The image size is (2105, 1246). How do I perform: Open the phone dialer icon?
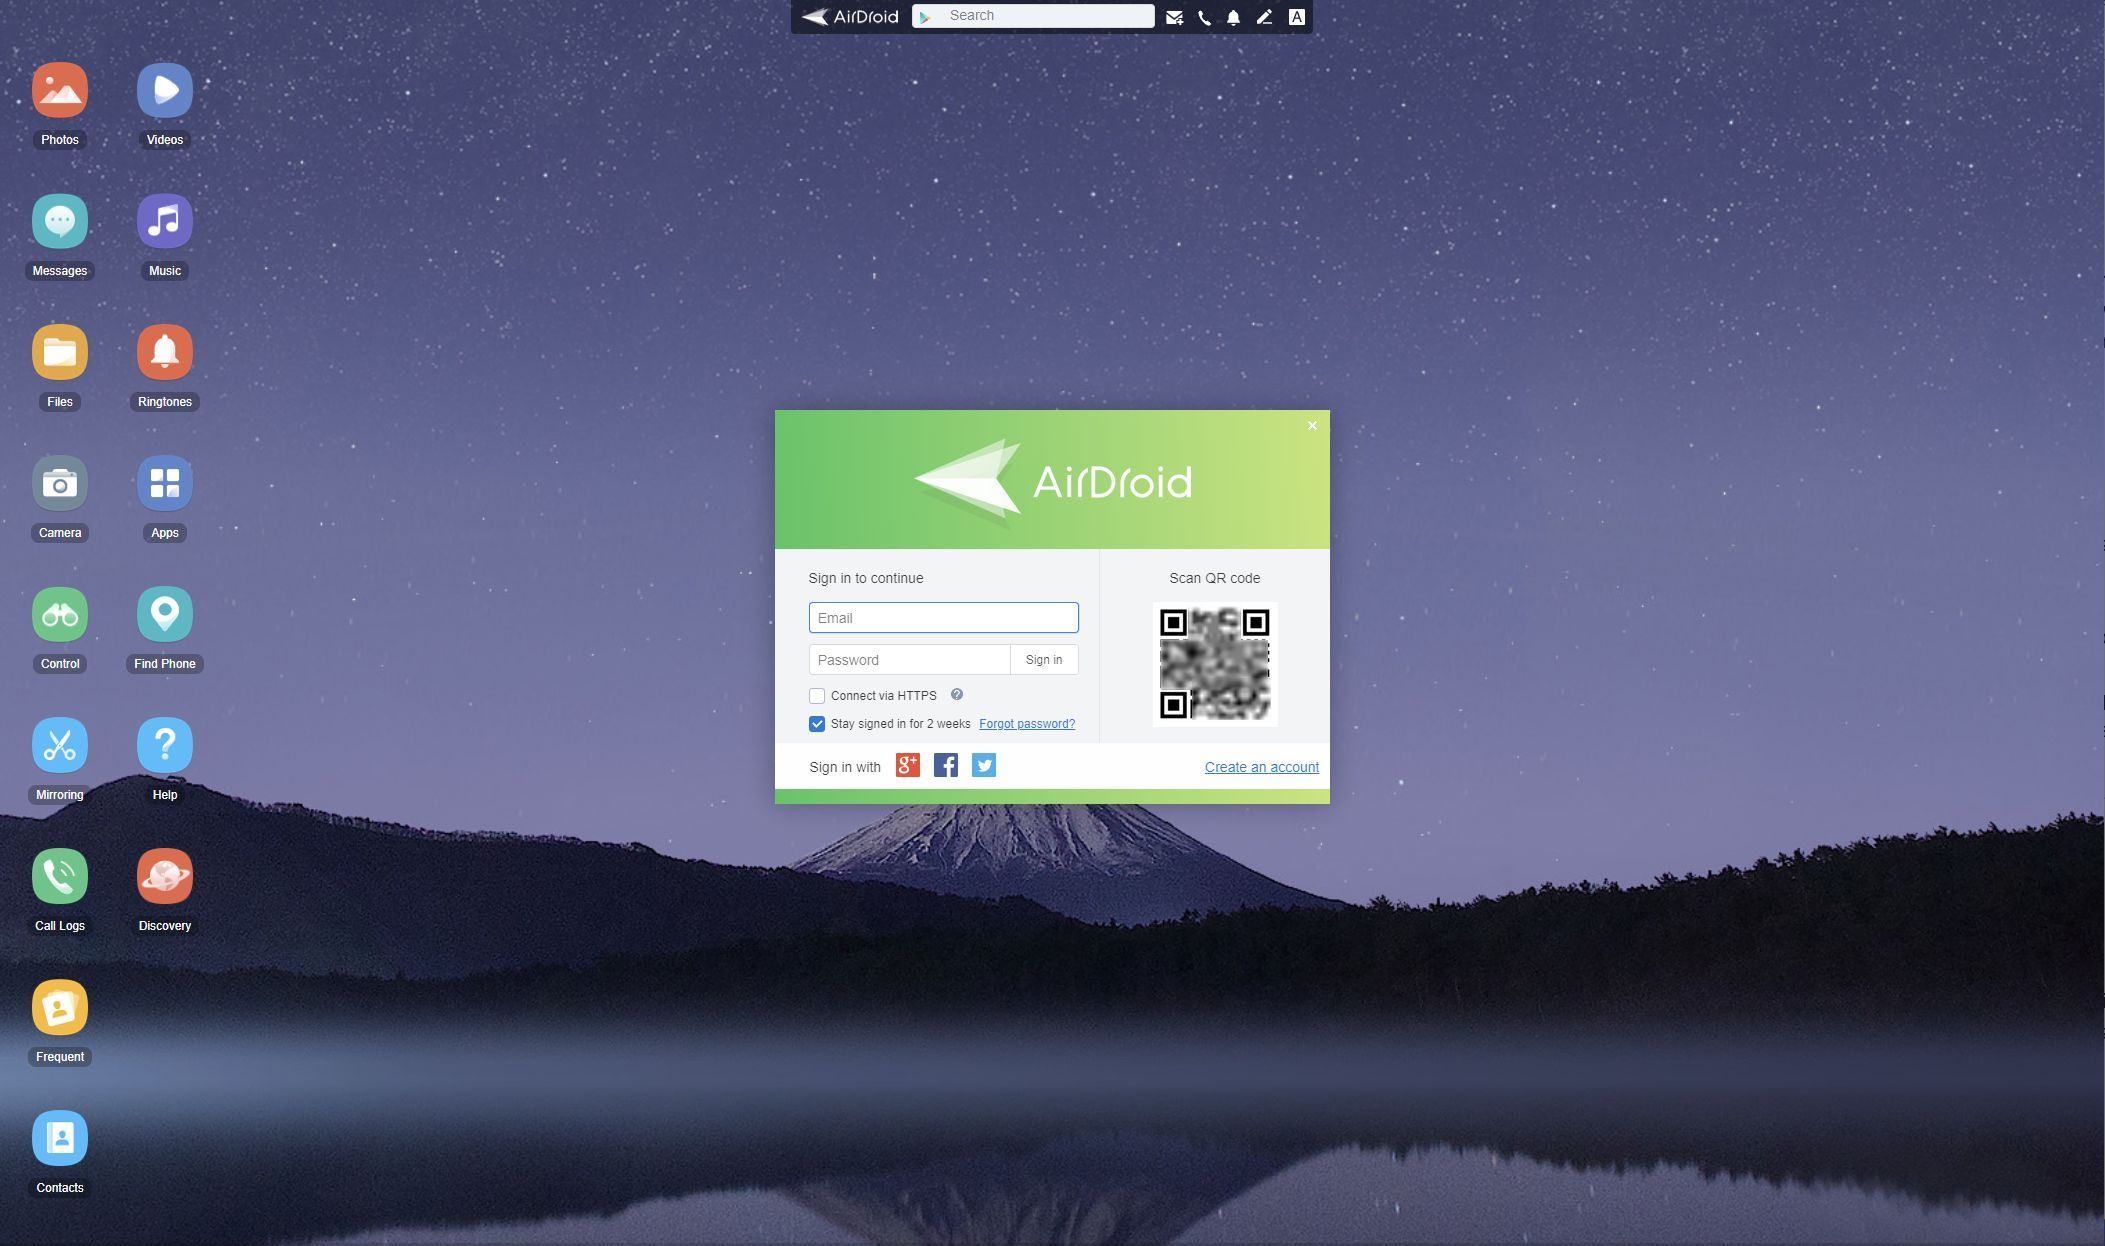click(x=1204, y=16)
